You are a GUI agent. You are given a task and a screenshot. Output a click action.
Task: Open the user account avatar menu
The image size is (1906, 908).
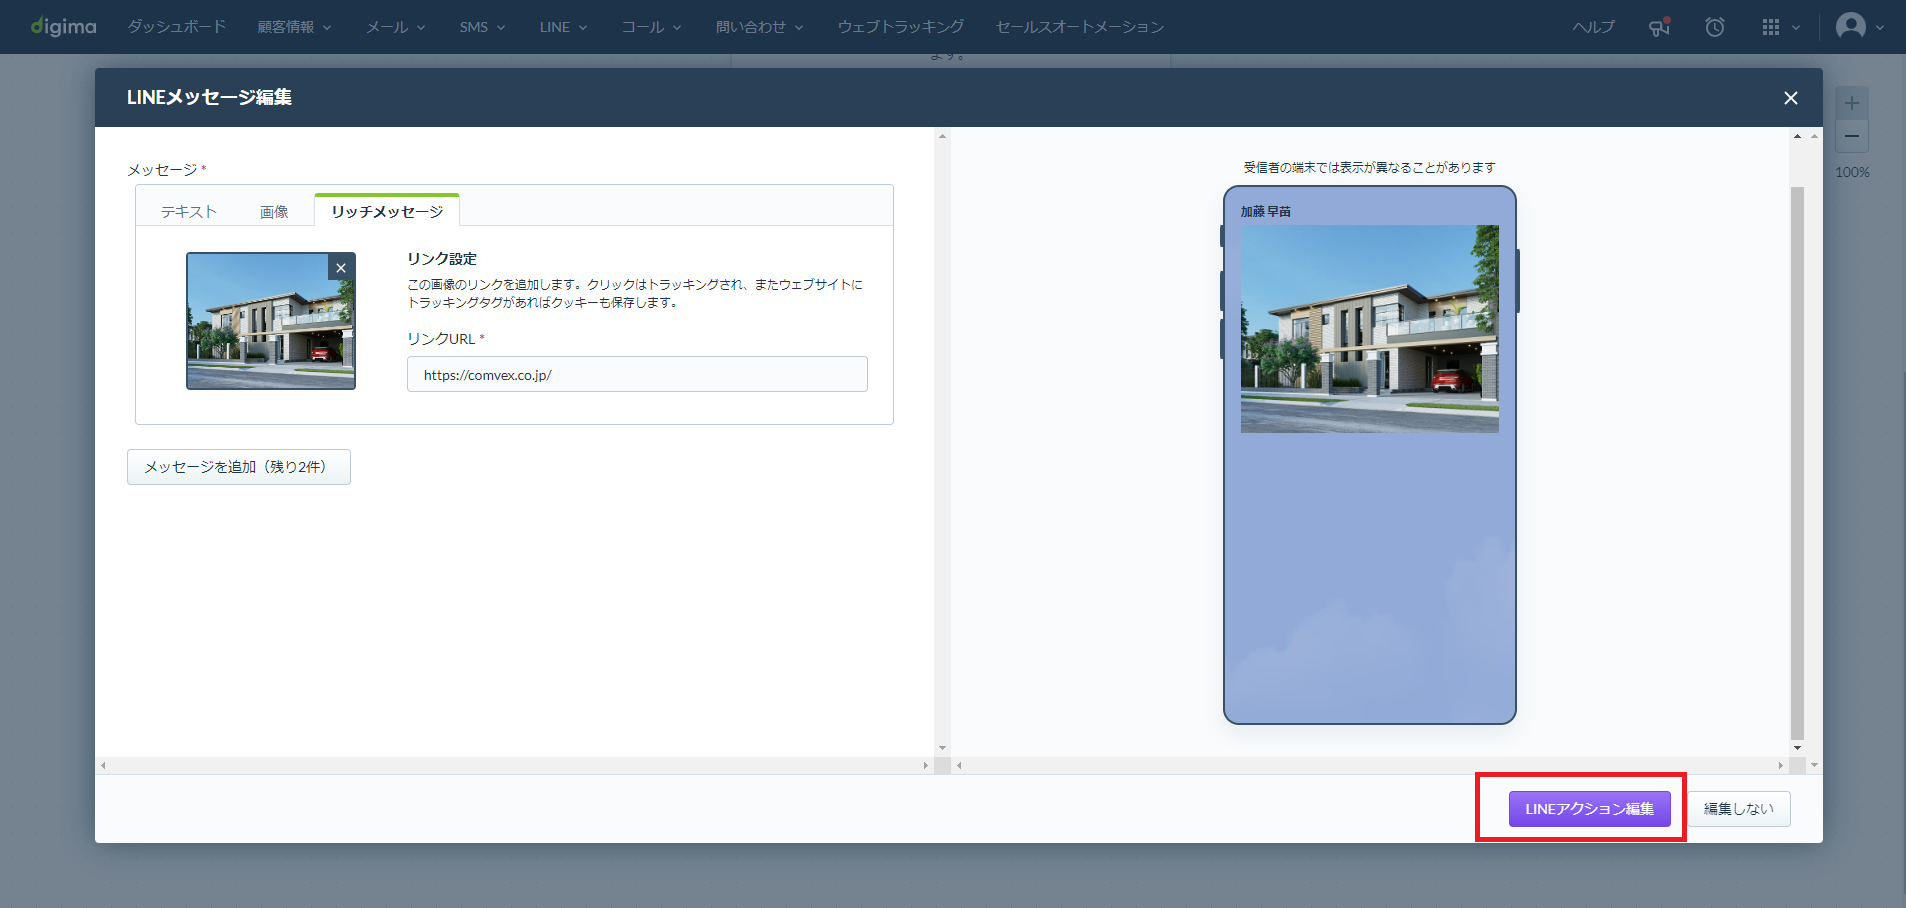[1859, 26]
